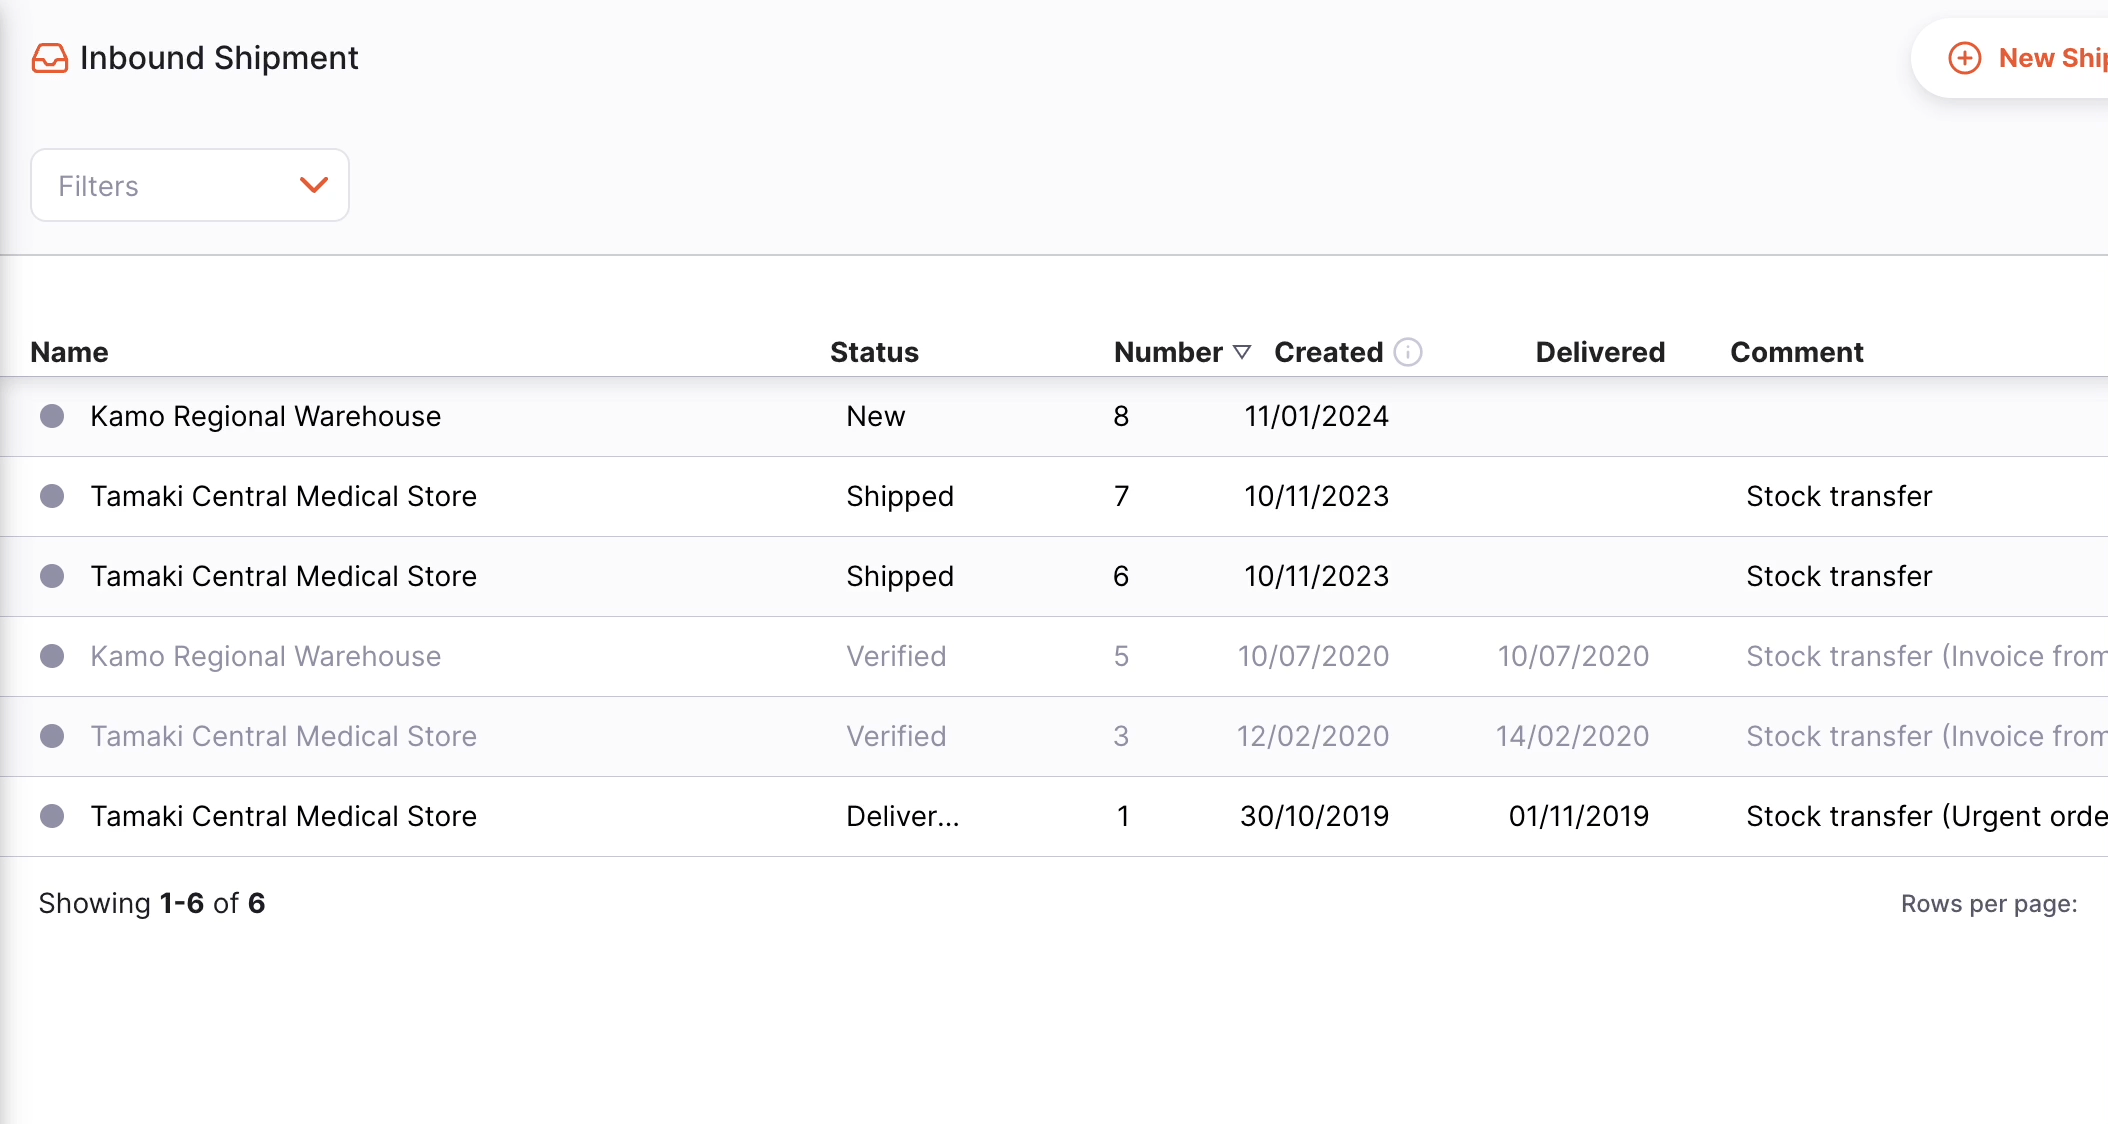The width and height of the screenshot is (2108, 1124).
Task: Click Verified status in row number 3
Action: (x=896, y=736)
